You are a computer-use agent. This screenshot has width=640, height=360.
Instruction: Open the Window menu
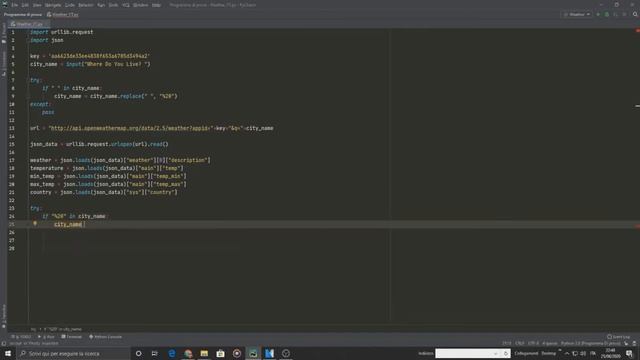(140, 5)
